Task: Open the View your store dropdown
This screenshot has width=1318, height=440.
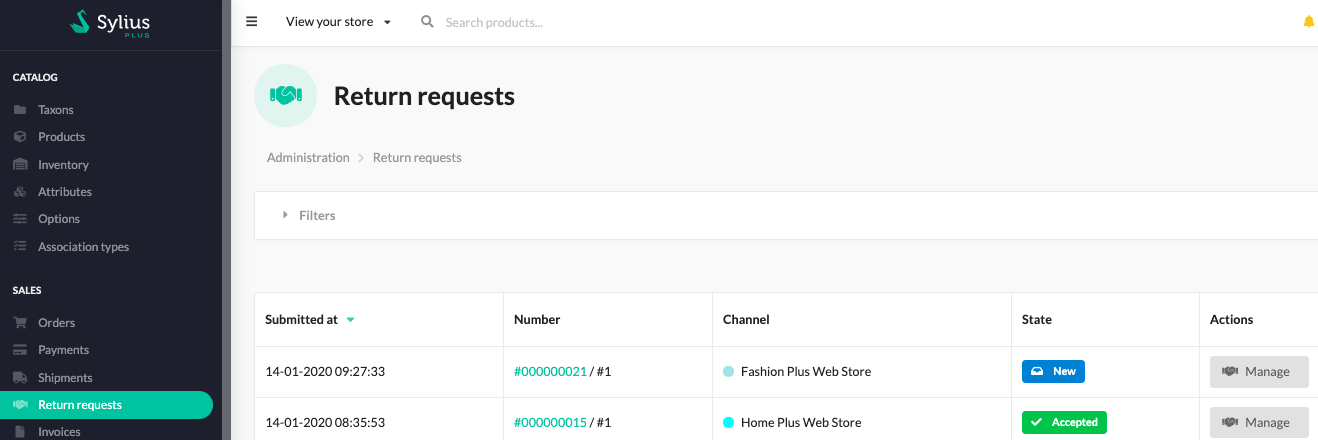Action: [x=338, y=22]
